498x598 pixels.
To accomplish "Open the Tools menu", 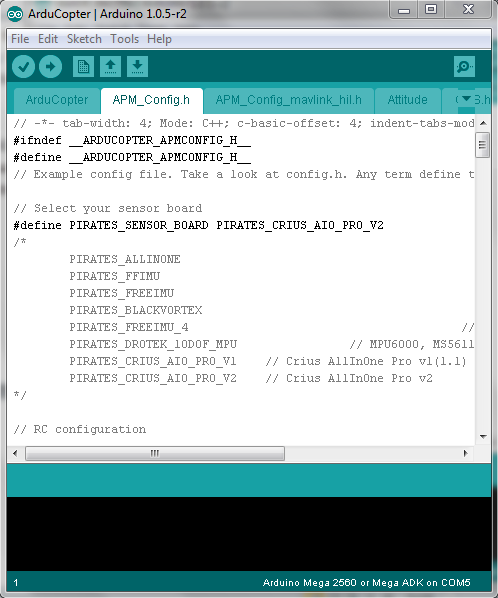I will [x=124, y=39].
